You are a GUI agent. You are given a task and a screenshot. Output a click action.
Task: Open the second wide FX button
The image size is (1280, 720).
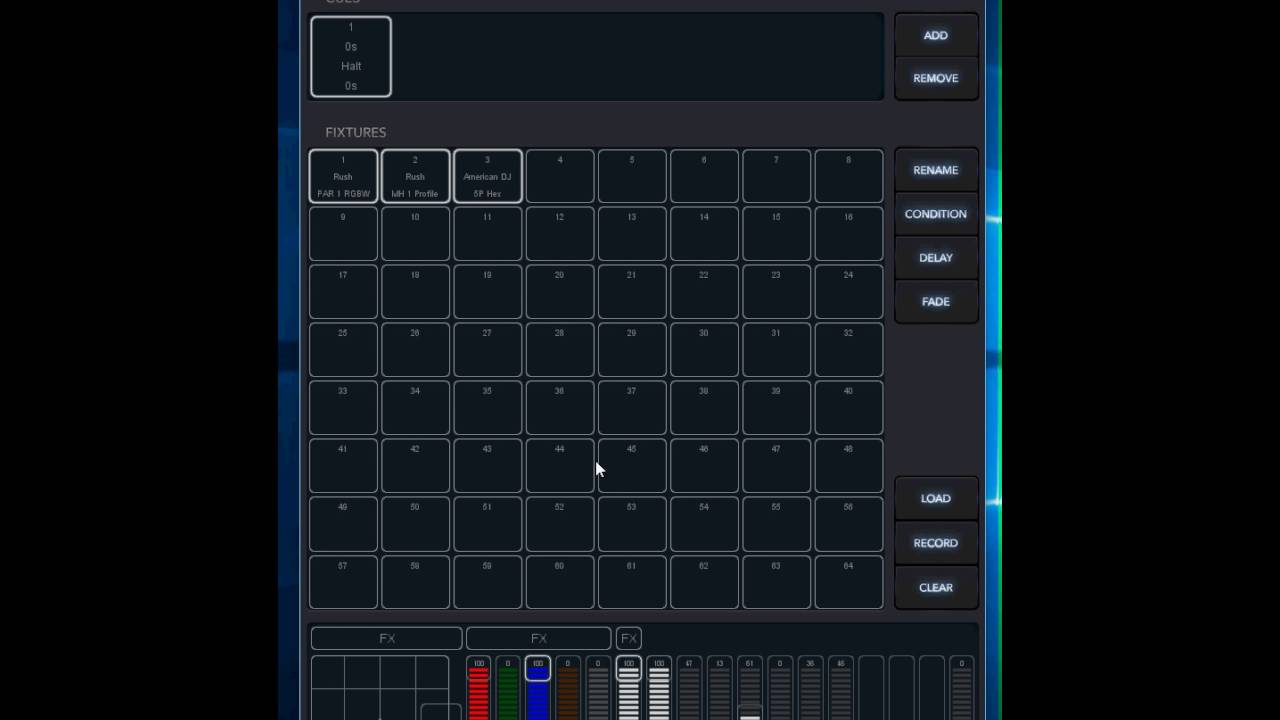(539, 638)
